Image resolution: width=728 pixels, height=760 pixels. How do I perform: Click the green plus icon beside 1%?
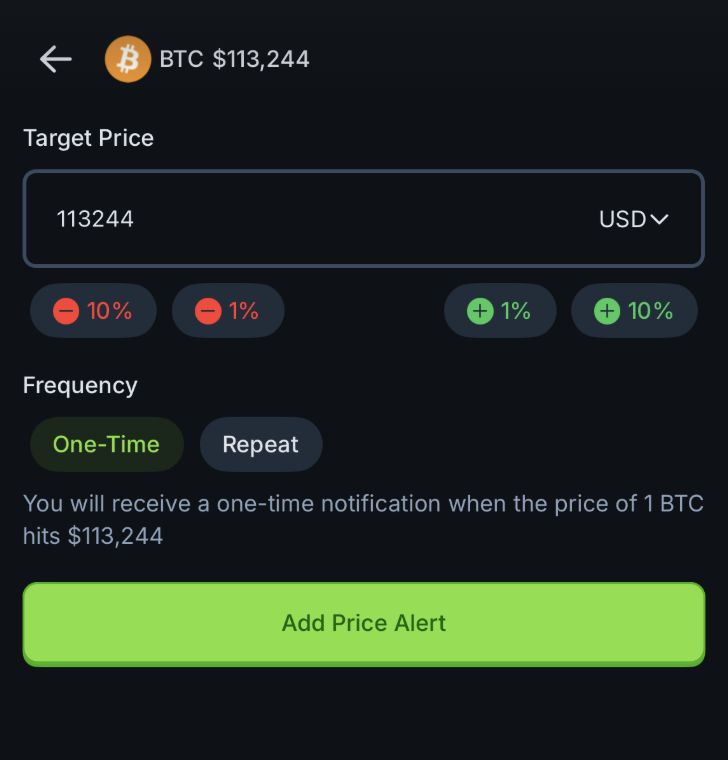(480, 311)
